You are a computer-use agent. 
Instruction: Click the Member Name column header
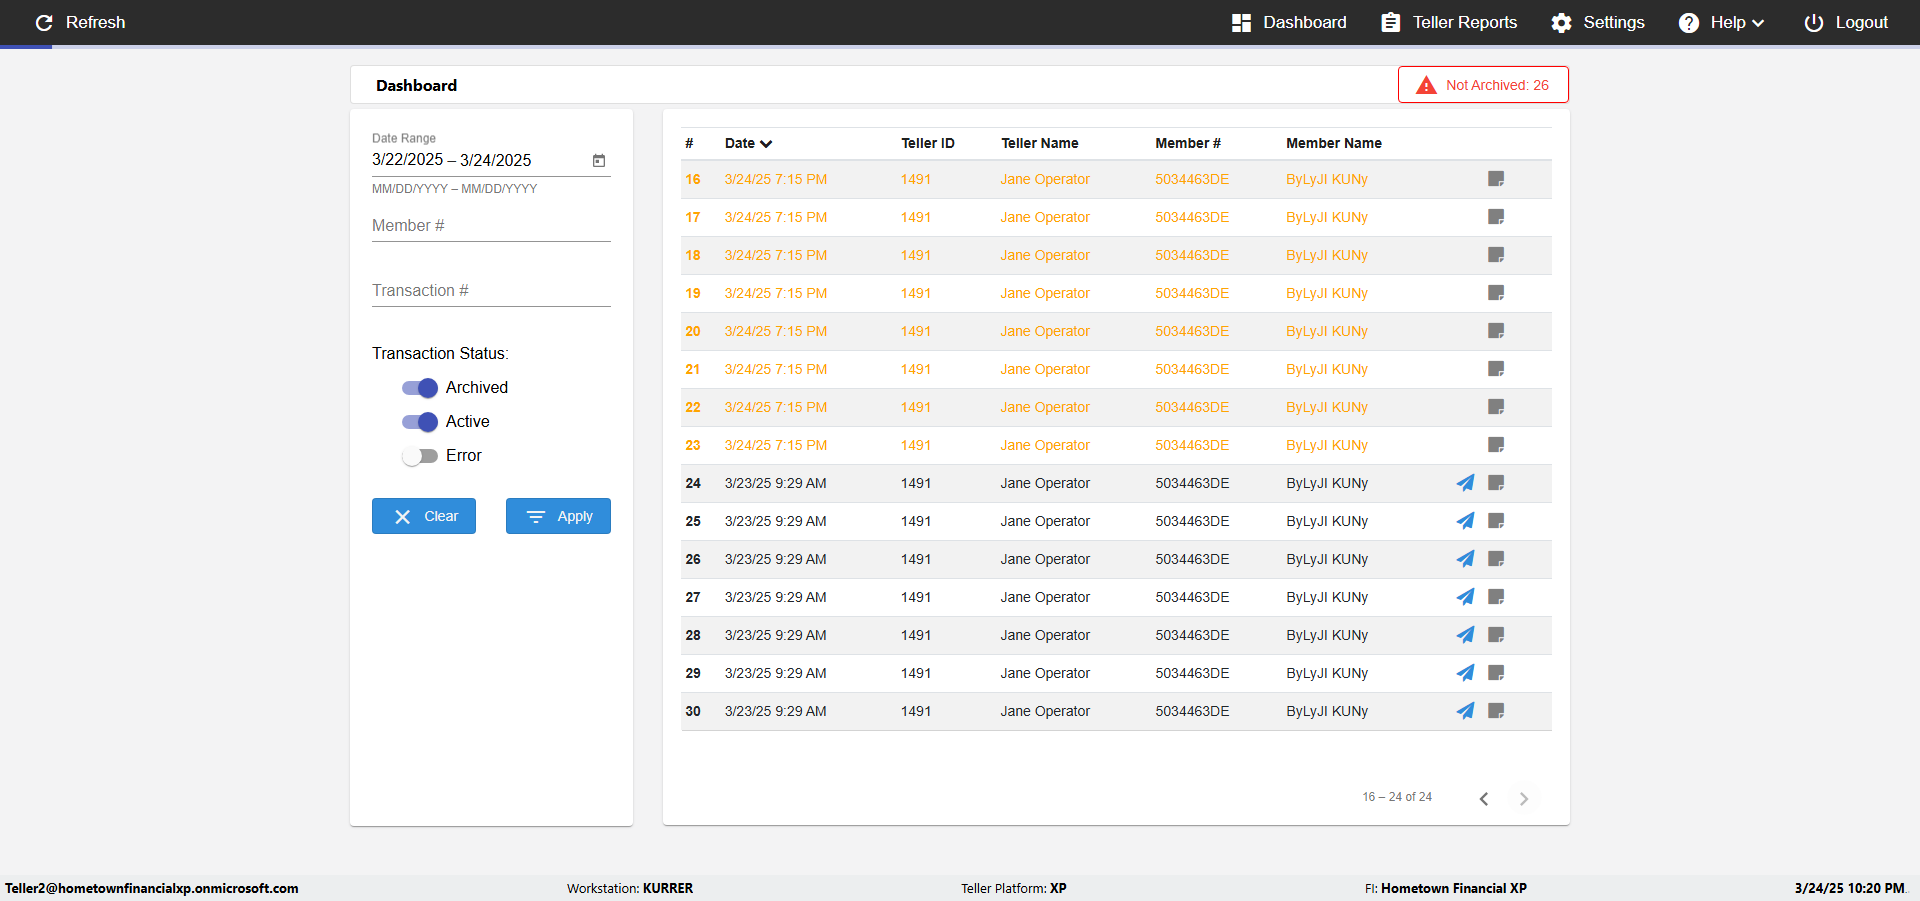[1334, 143]
